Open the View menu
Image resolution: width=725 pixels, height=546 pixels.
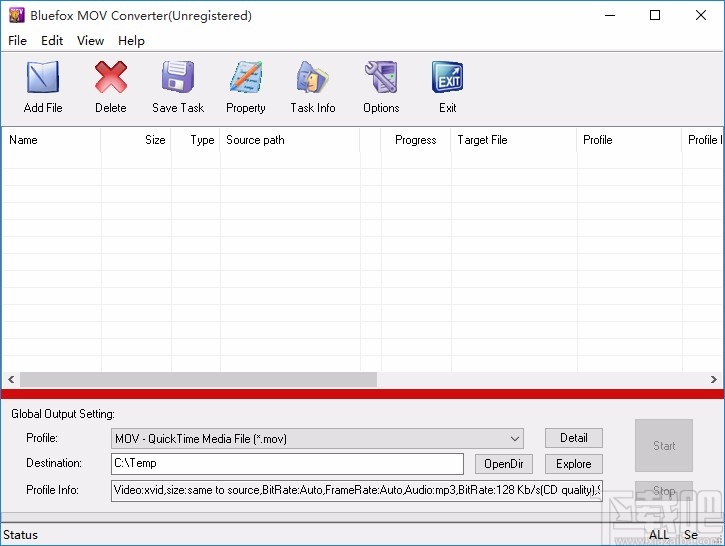90,41
